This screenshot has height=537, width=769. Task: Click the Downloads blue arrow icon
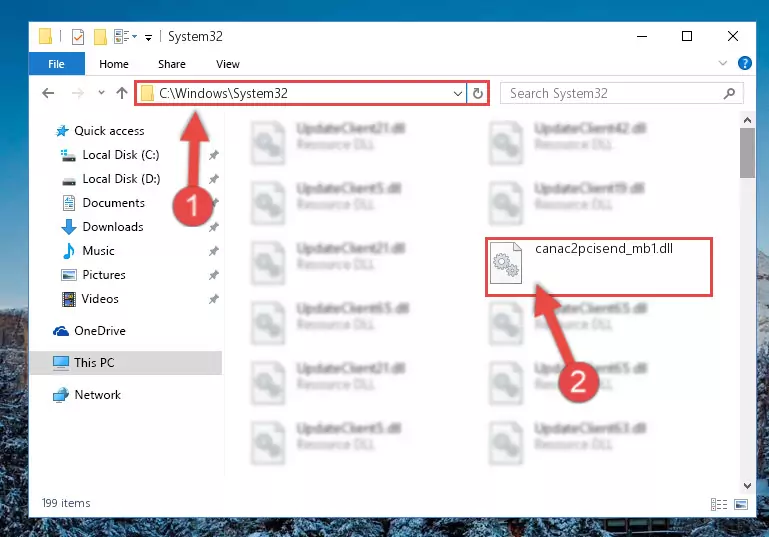(x=69, y=227)
